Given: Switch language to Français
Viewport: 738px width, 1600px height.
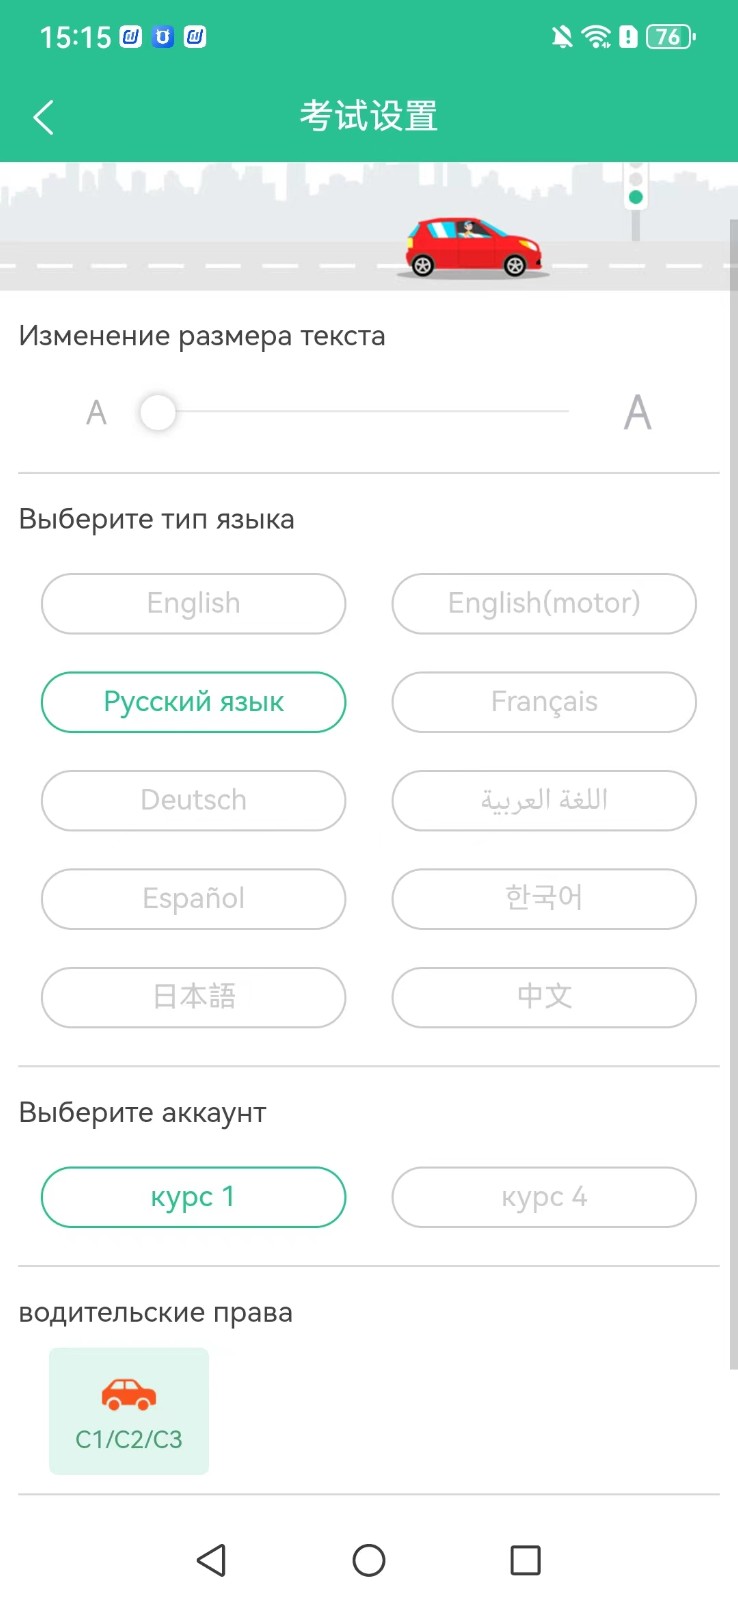Looking at the screenshot, I should click(x=543, y=702).
